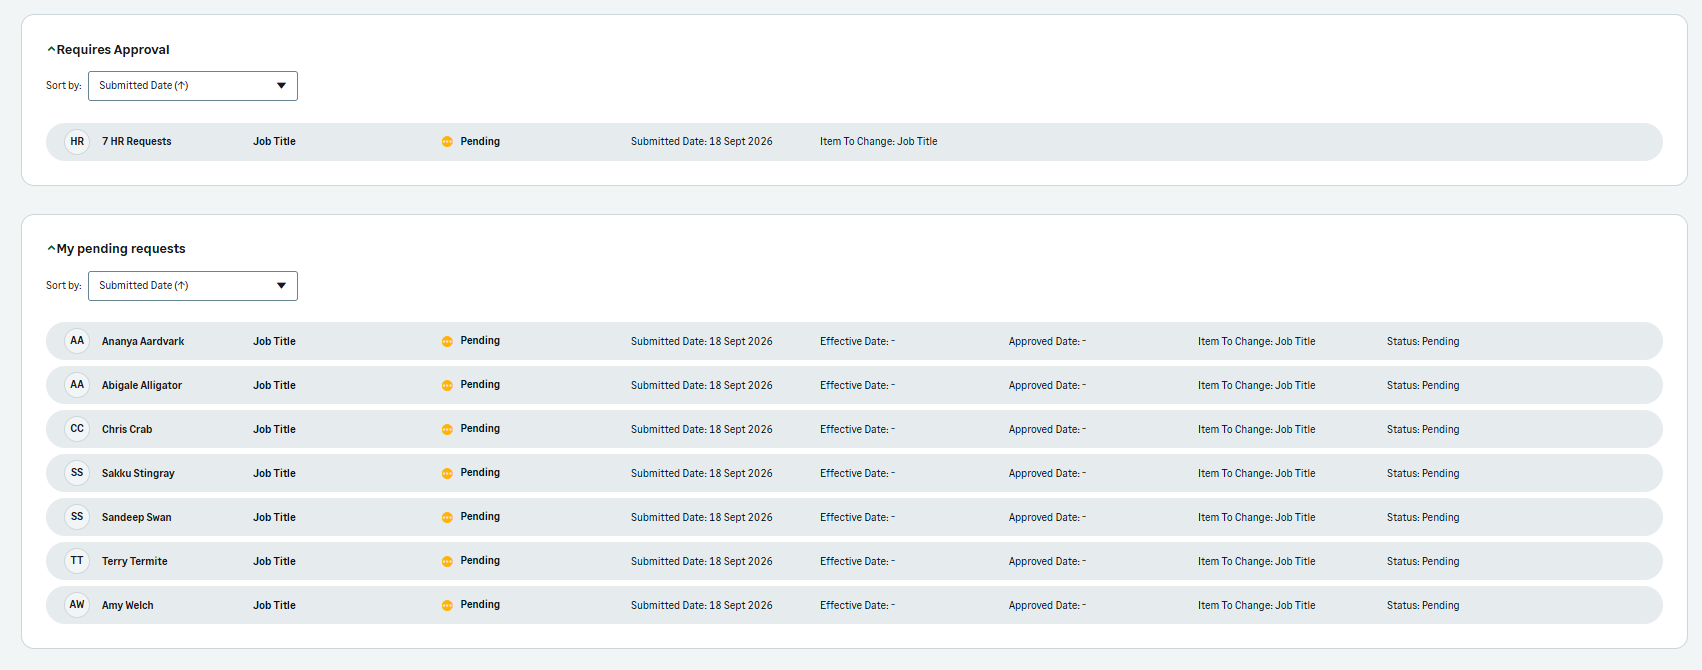Click Approved Date in Ananya Aardvark's row
The height and width of the screenshot is (670, 1702).
point(1047,342)
